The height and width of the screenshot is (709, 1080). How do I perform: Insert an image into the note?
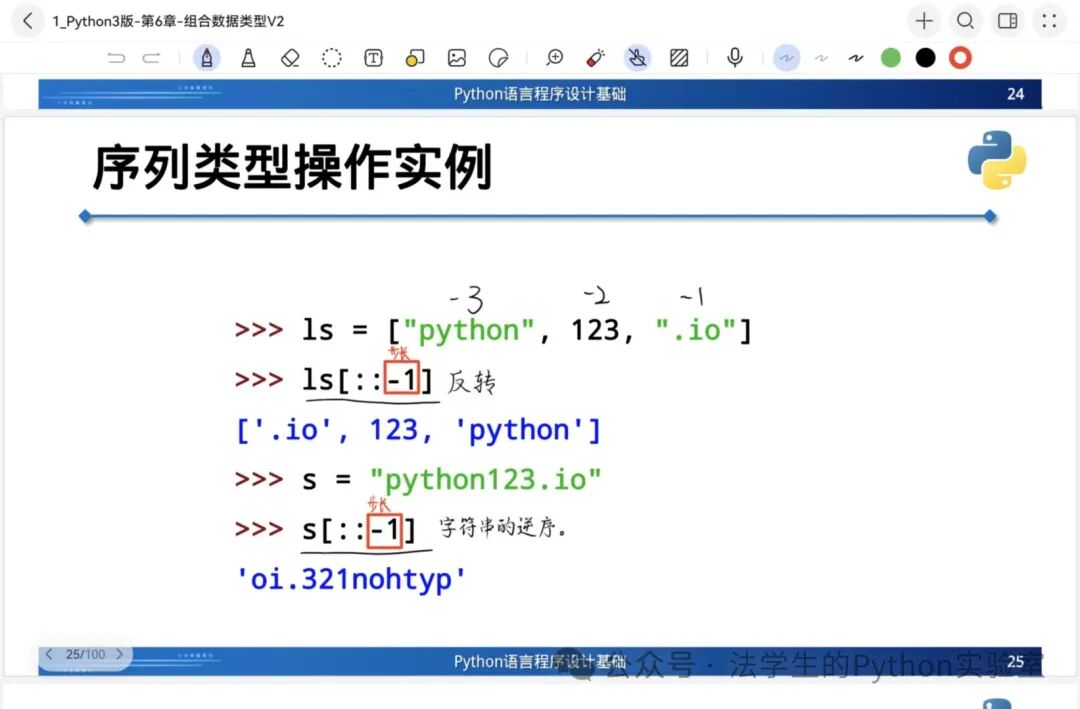click(x=457, y=58)
